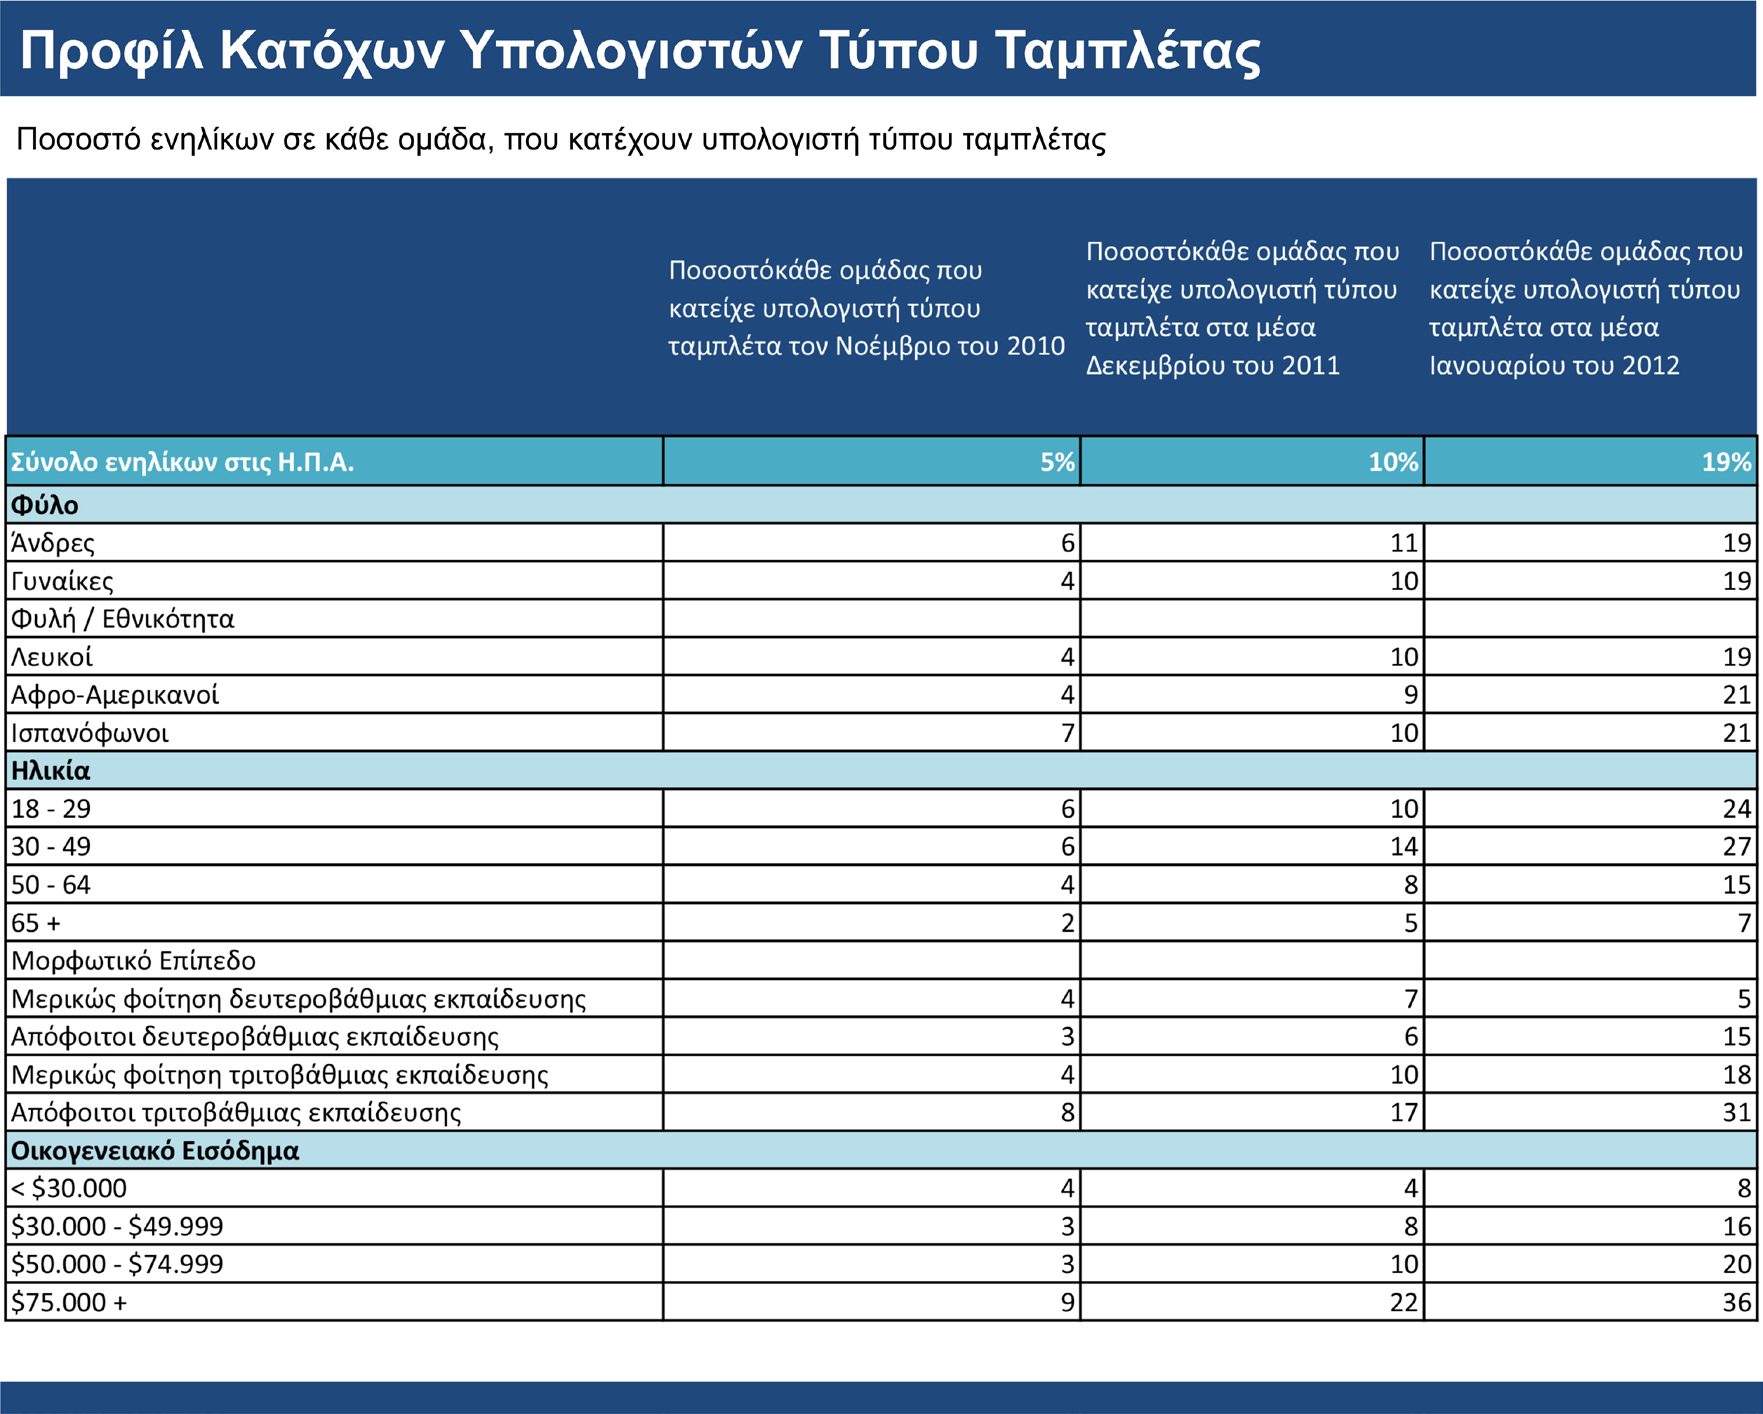Click the '$30.000 - $49.999' income row label

pyautogui.click(x=117, y=1227)
